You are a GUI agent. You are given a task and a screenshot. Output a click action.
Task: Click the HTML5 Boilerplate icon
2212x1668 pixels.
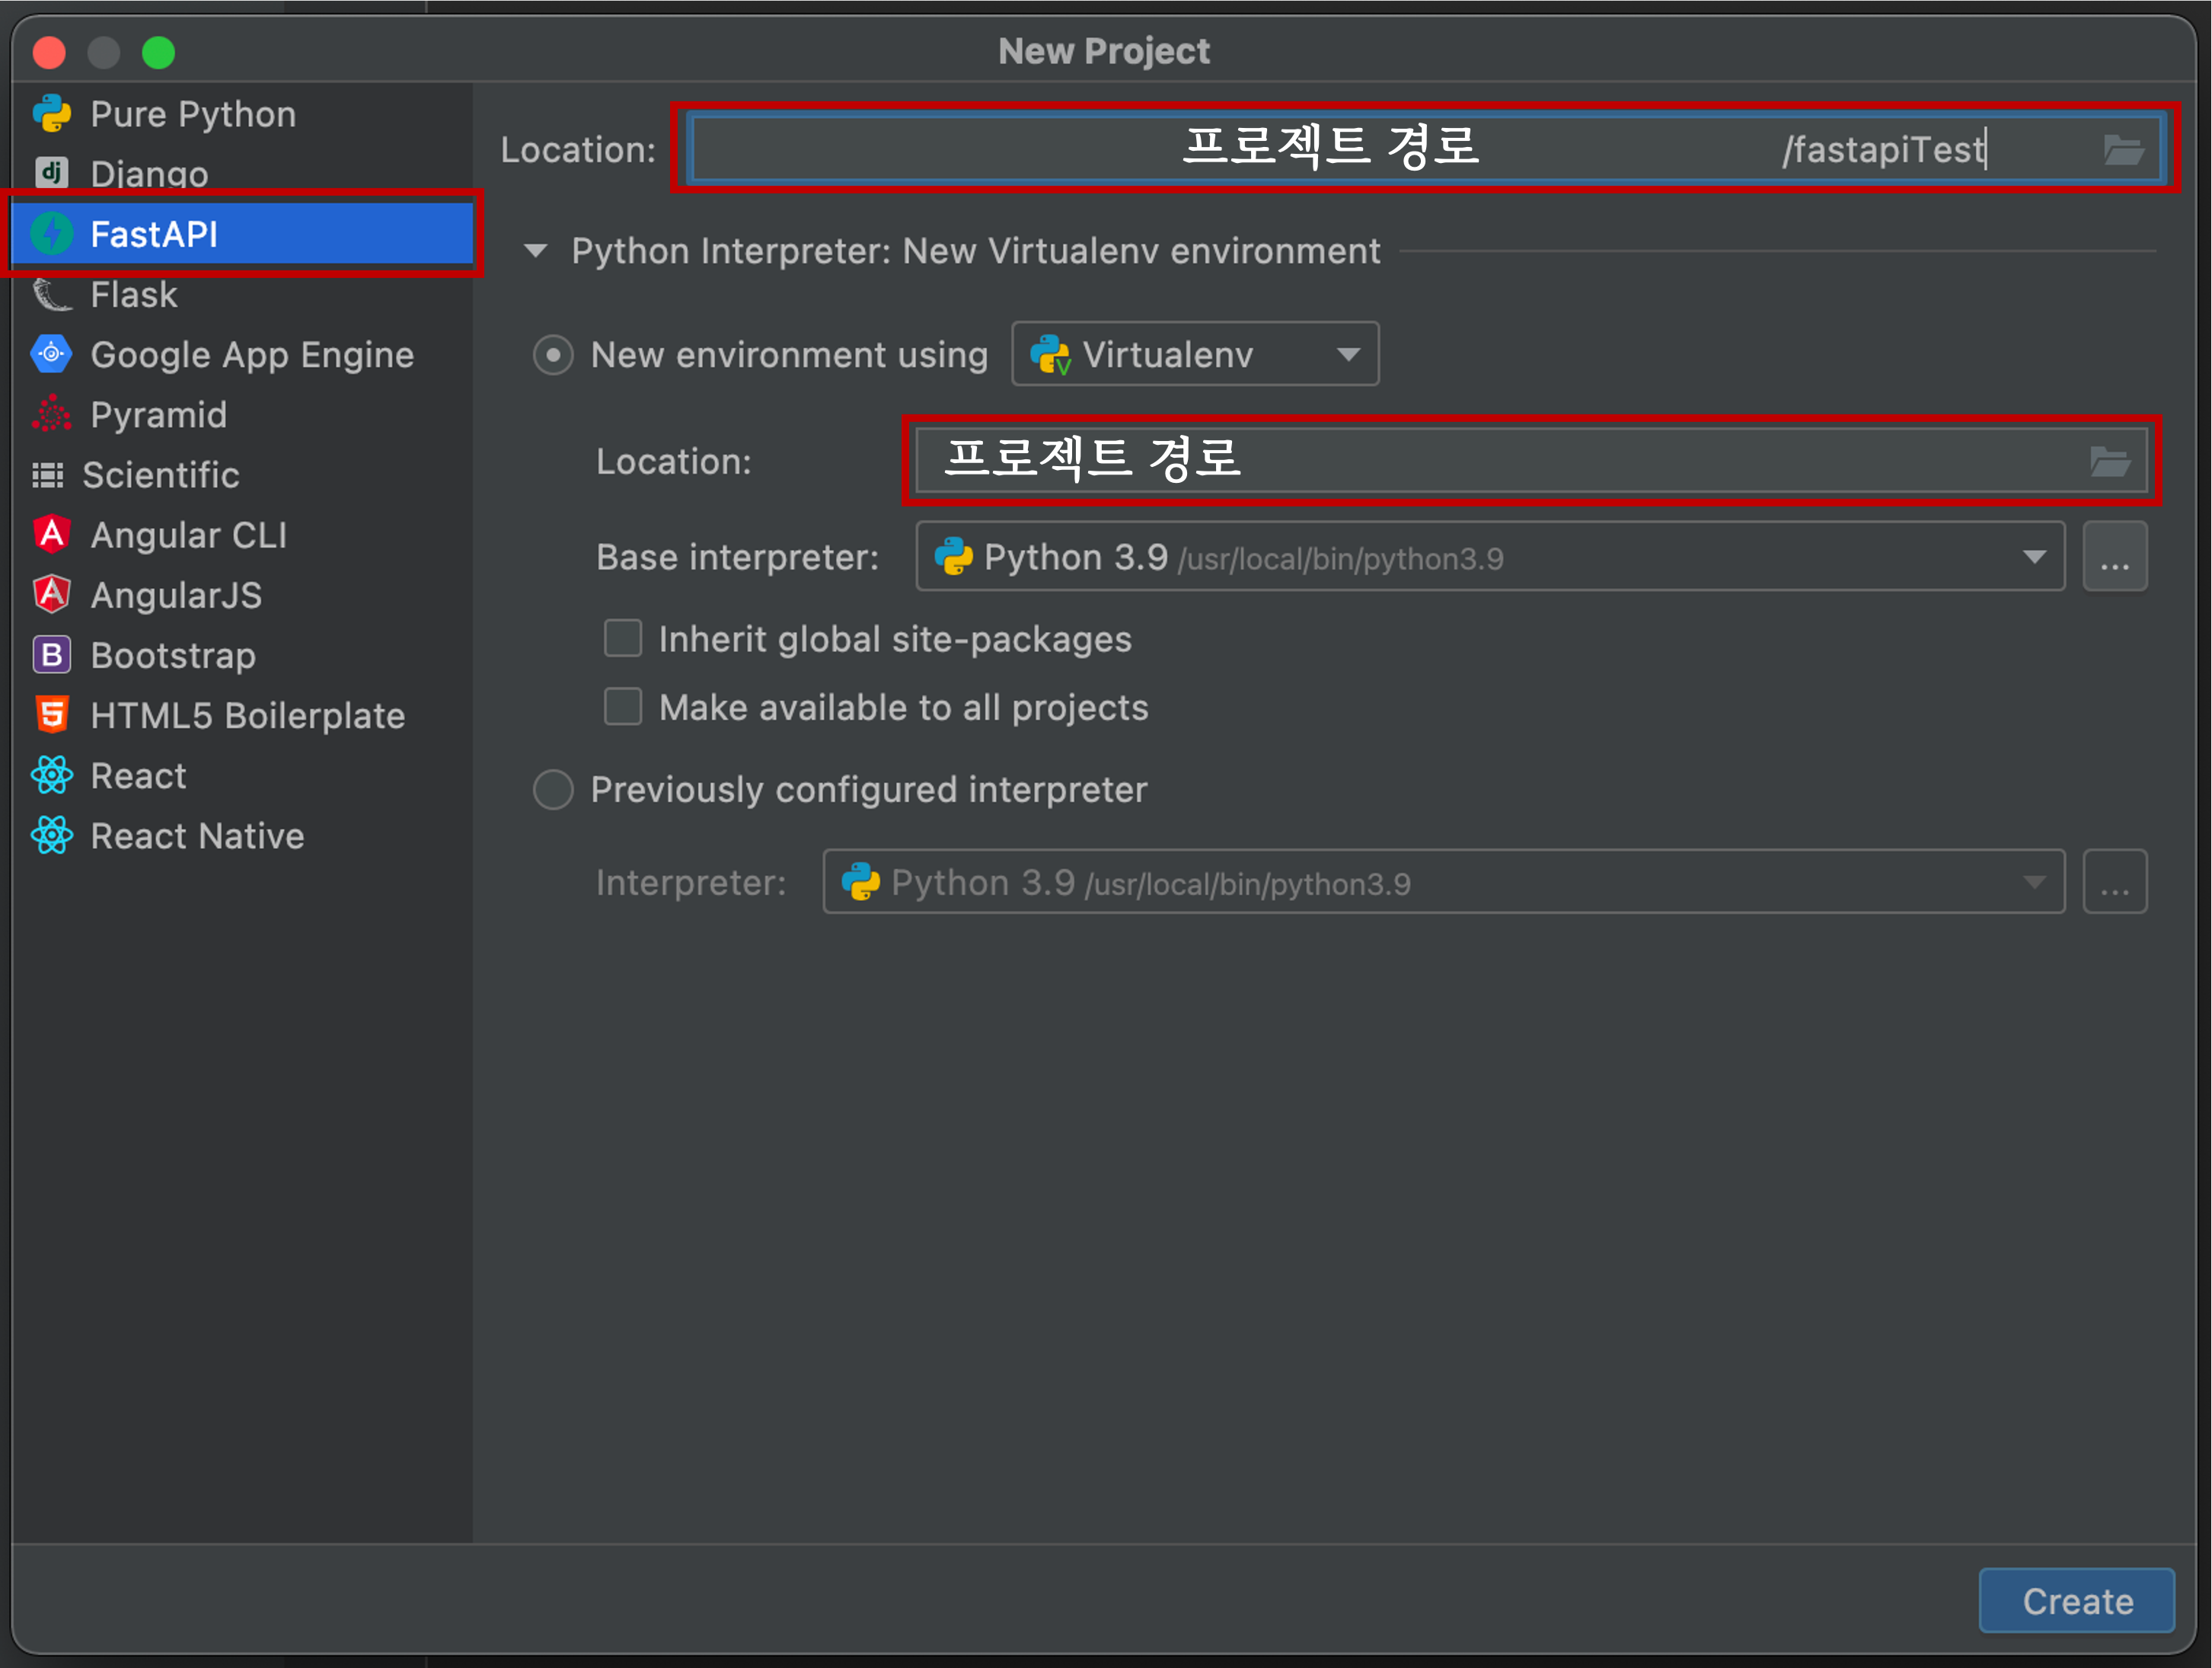click(x=52, y=715)
